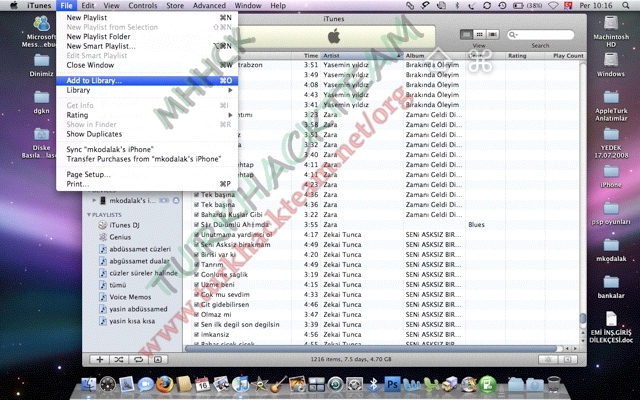Show the artwork viewer button
Viewport: 640px width, 400px height.
click(158, 360)
